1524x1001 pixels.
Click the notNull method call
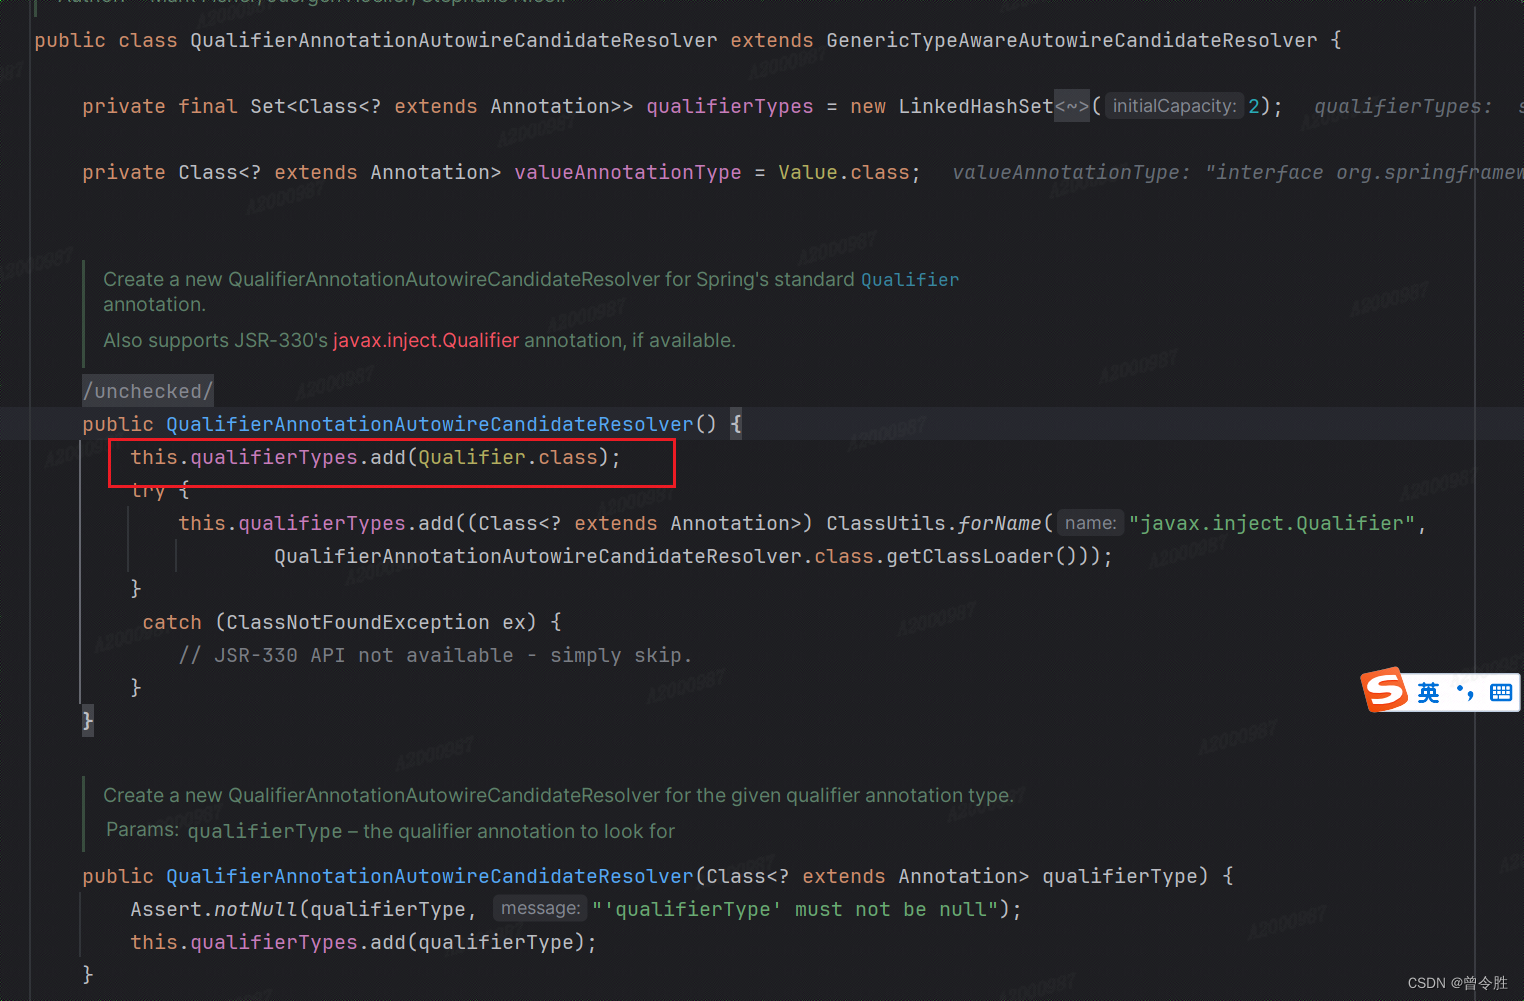(x=256, y=909)
